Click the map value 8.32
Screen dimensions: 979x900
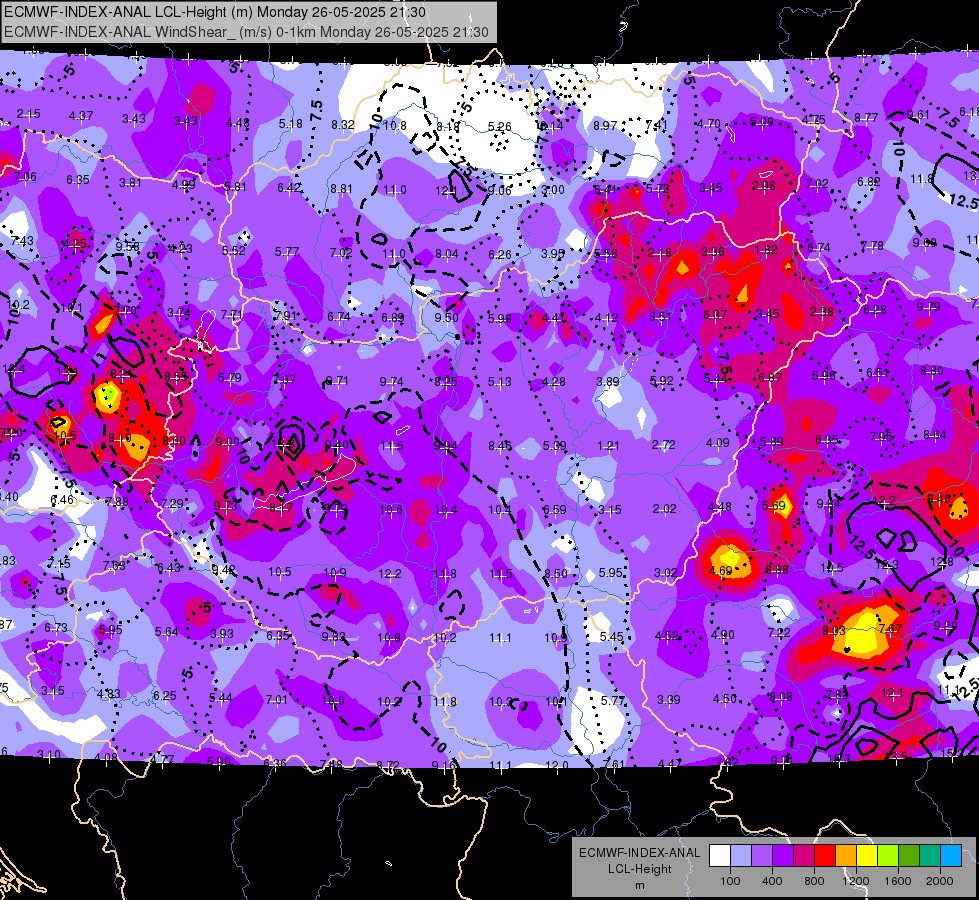(x=343, y=125)
